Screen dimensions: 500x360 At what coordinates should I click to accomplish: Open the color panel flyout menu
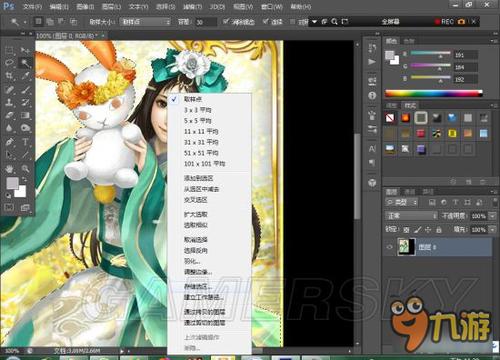(x=493, y=41)
